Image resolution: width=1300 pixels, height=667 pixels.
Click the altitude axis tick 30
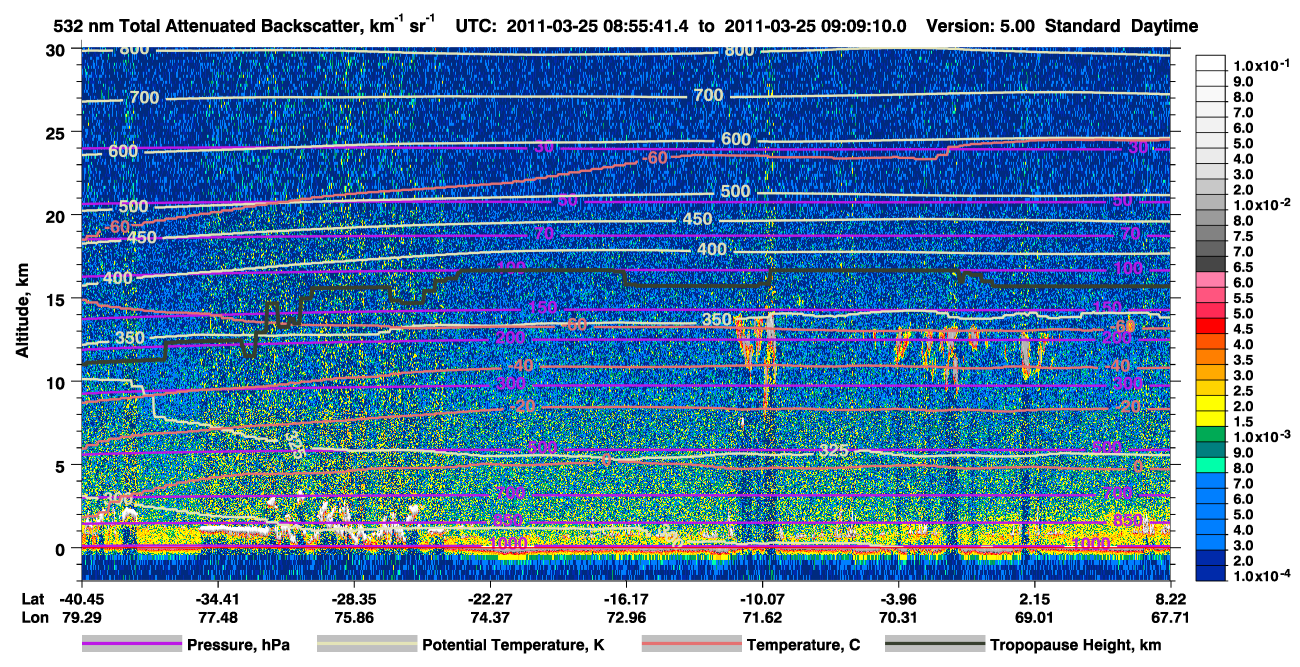57,49
